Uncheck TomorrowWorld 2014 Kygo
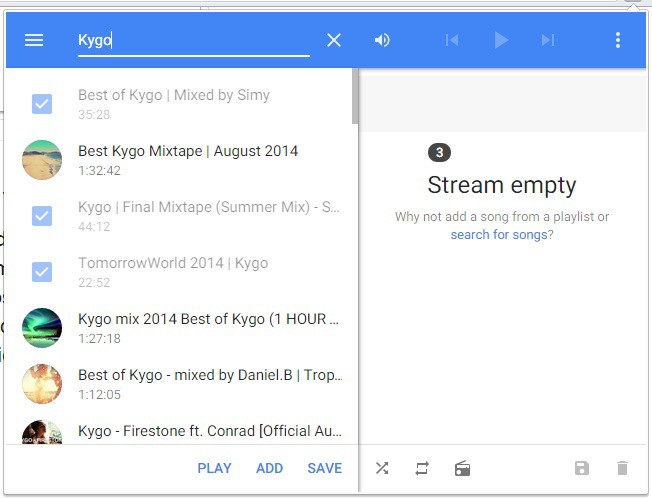This screenshot has height=498, width=652. pos(42,272)
